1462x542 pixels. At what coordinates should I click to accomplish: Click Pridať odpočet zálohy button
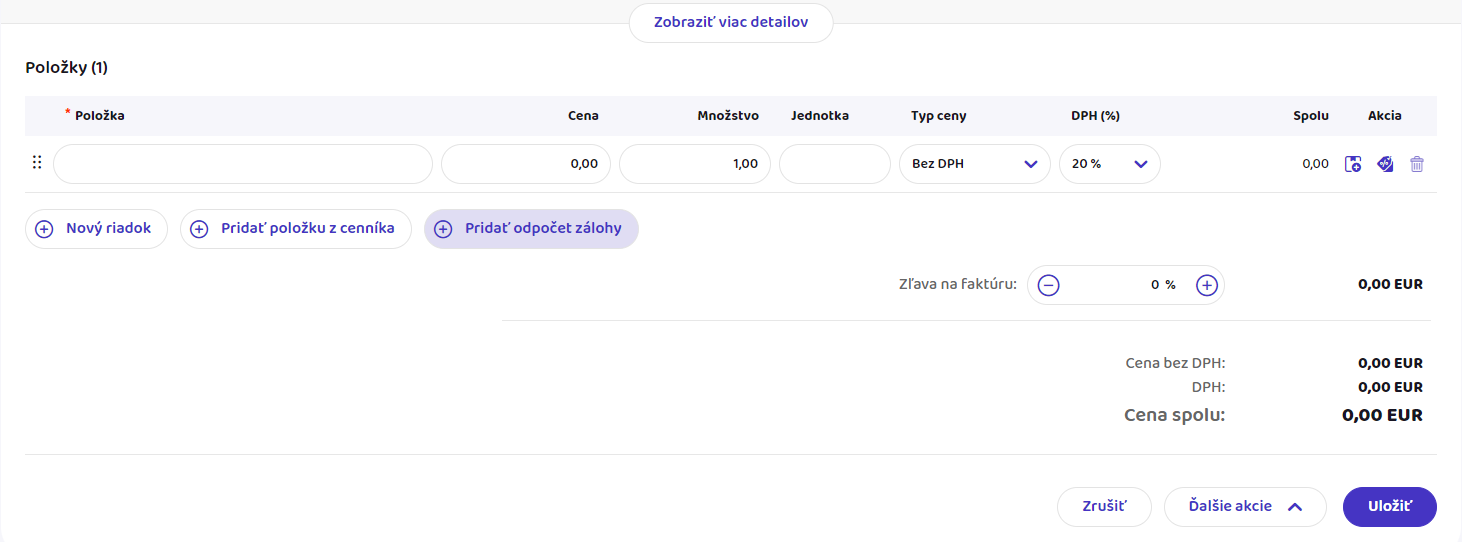pos(531,229)
